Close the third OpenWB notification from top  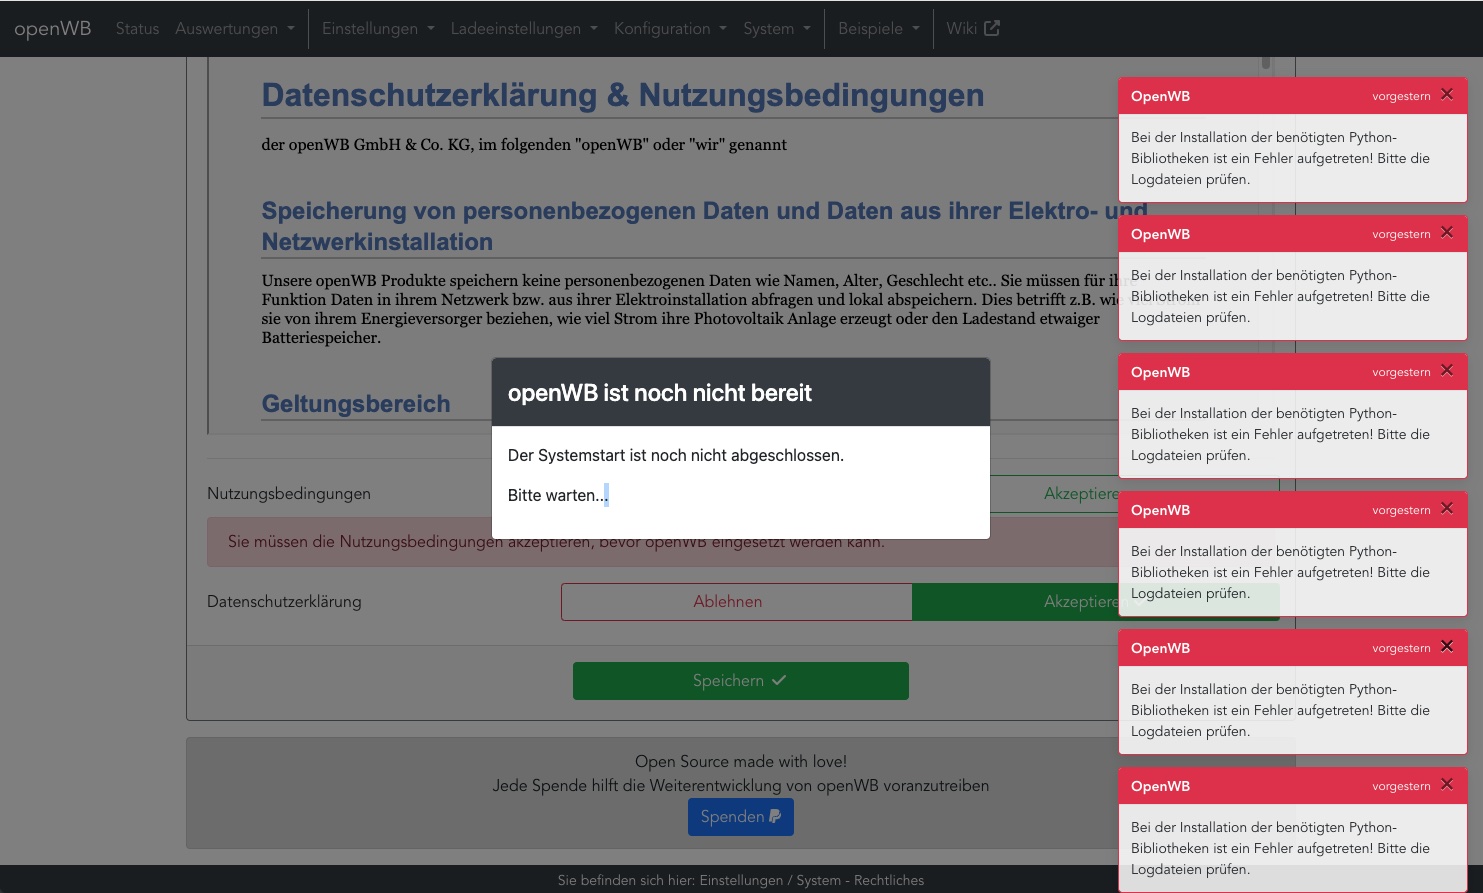click(1447, 371)
